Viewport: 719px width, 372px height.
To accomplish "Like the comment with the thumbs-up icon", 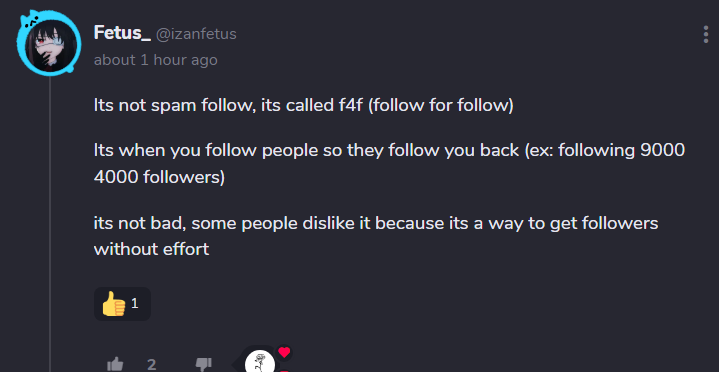I will click(x=115, y=364).
